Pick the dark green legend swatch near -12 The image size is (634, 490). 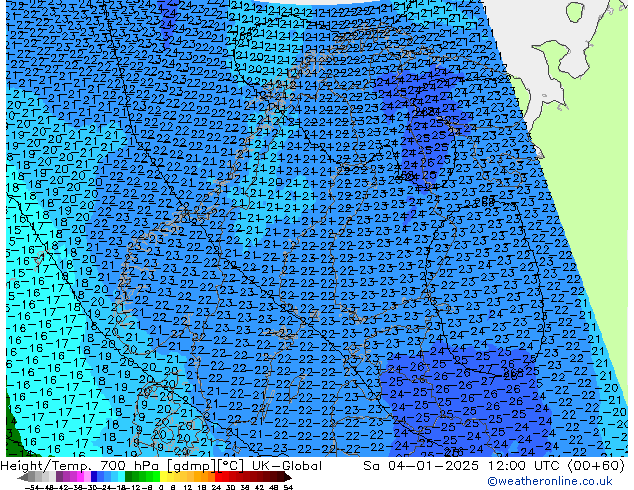[129, 476]
